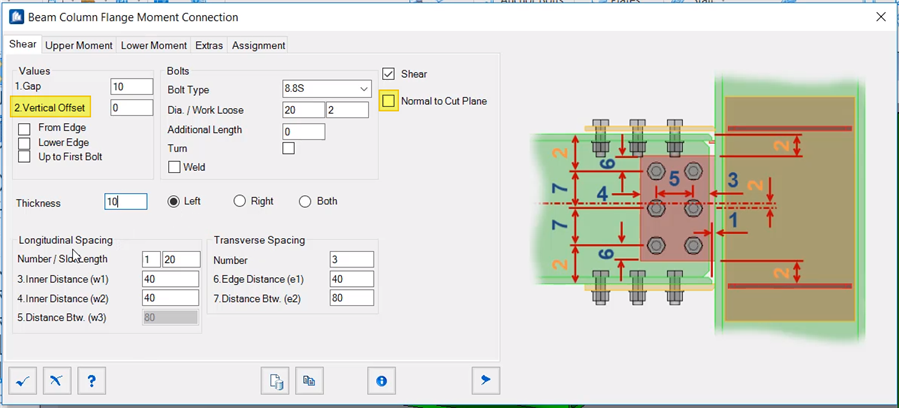Click the copy settings icon button
This screenshot has width=899, height=408.
point(309,381)
